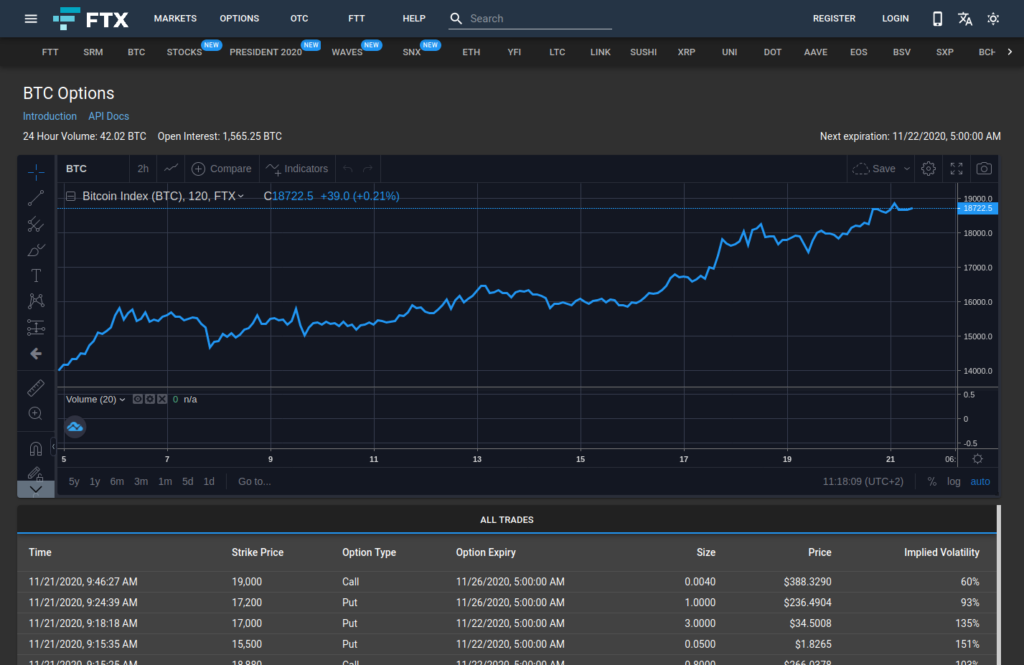The width and height of the screenshot is (1024, 665).
Task: Set chart range to 1m
Action: tap(165, 481)
